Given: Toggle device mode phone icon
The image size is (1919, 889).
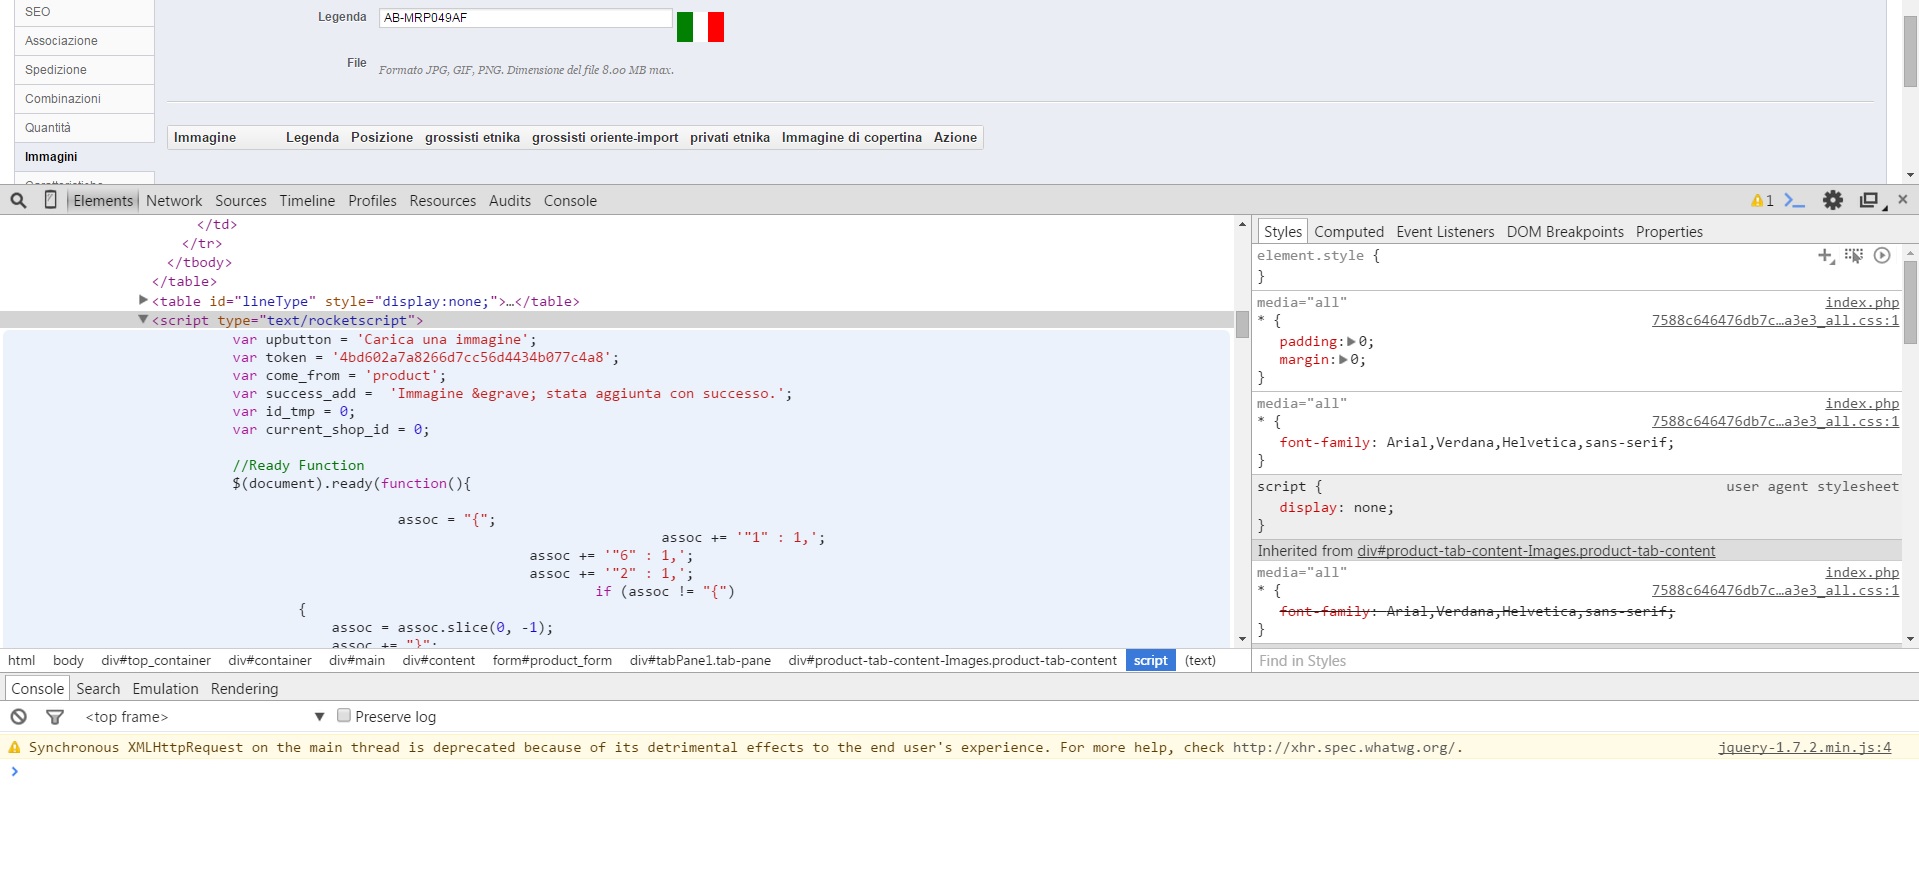Looking at the screenshot, I should 50,200.
